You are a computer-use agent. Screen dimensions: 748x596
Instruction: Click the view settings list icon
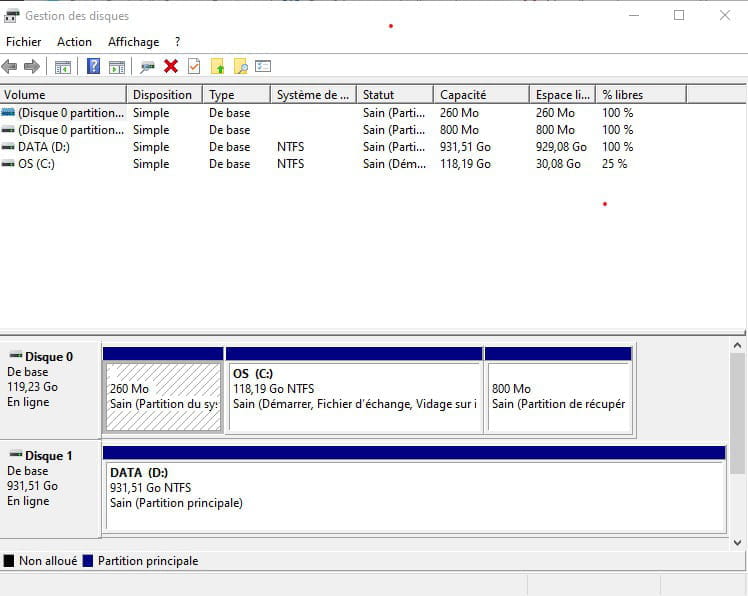click(x=263, y=66)
